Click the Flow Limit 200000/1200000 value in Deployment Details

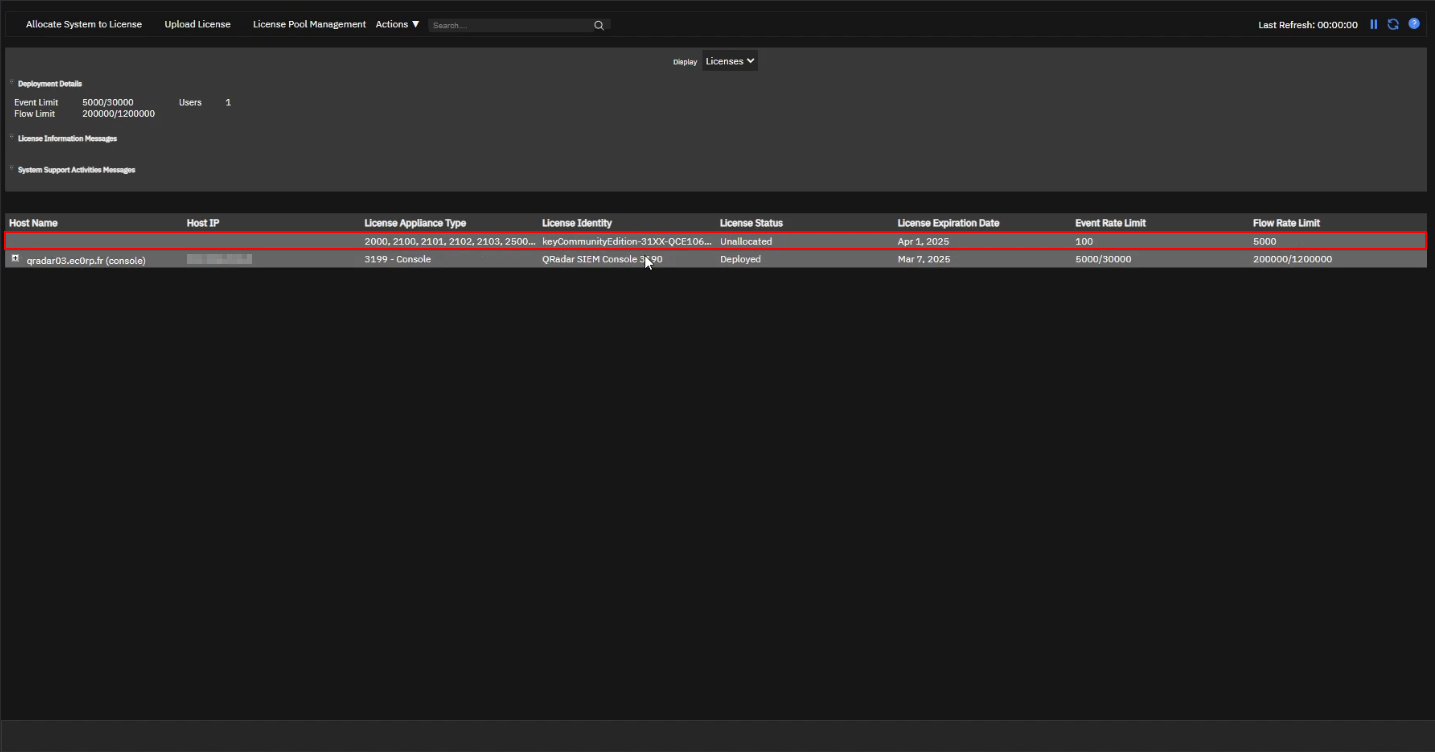click(x=118, y=113)
